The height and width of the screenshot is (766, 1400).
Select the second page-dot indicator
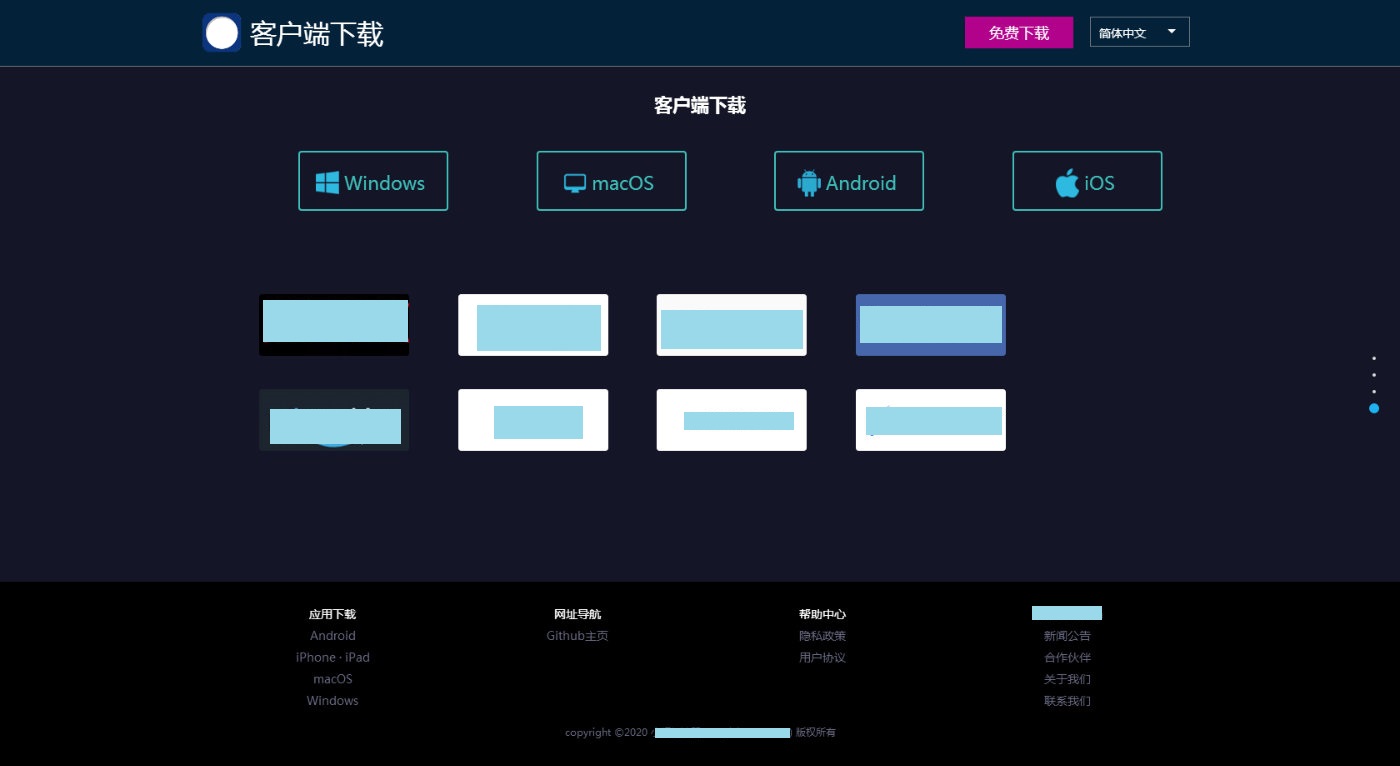[1374, 375]
